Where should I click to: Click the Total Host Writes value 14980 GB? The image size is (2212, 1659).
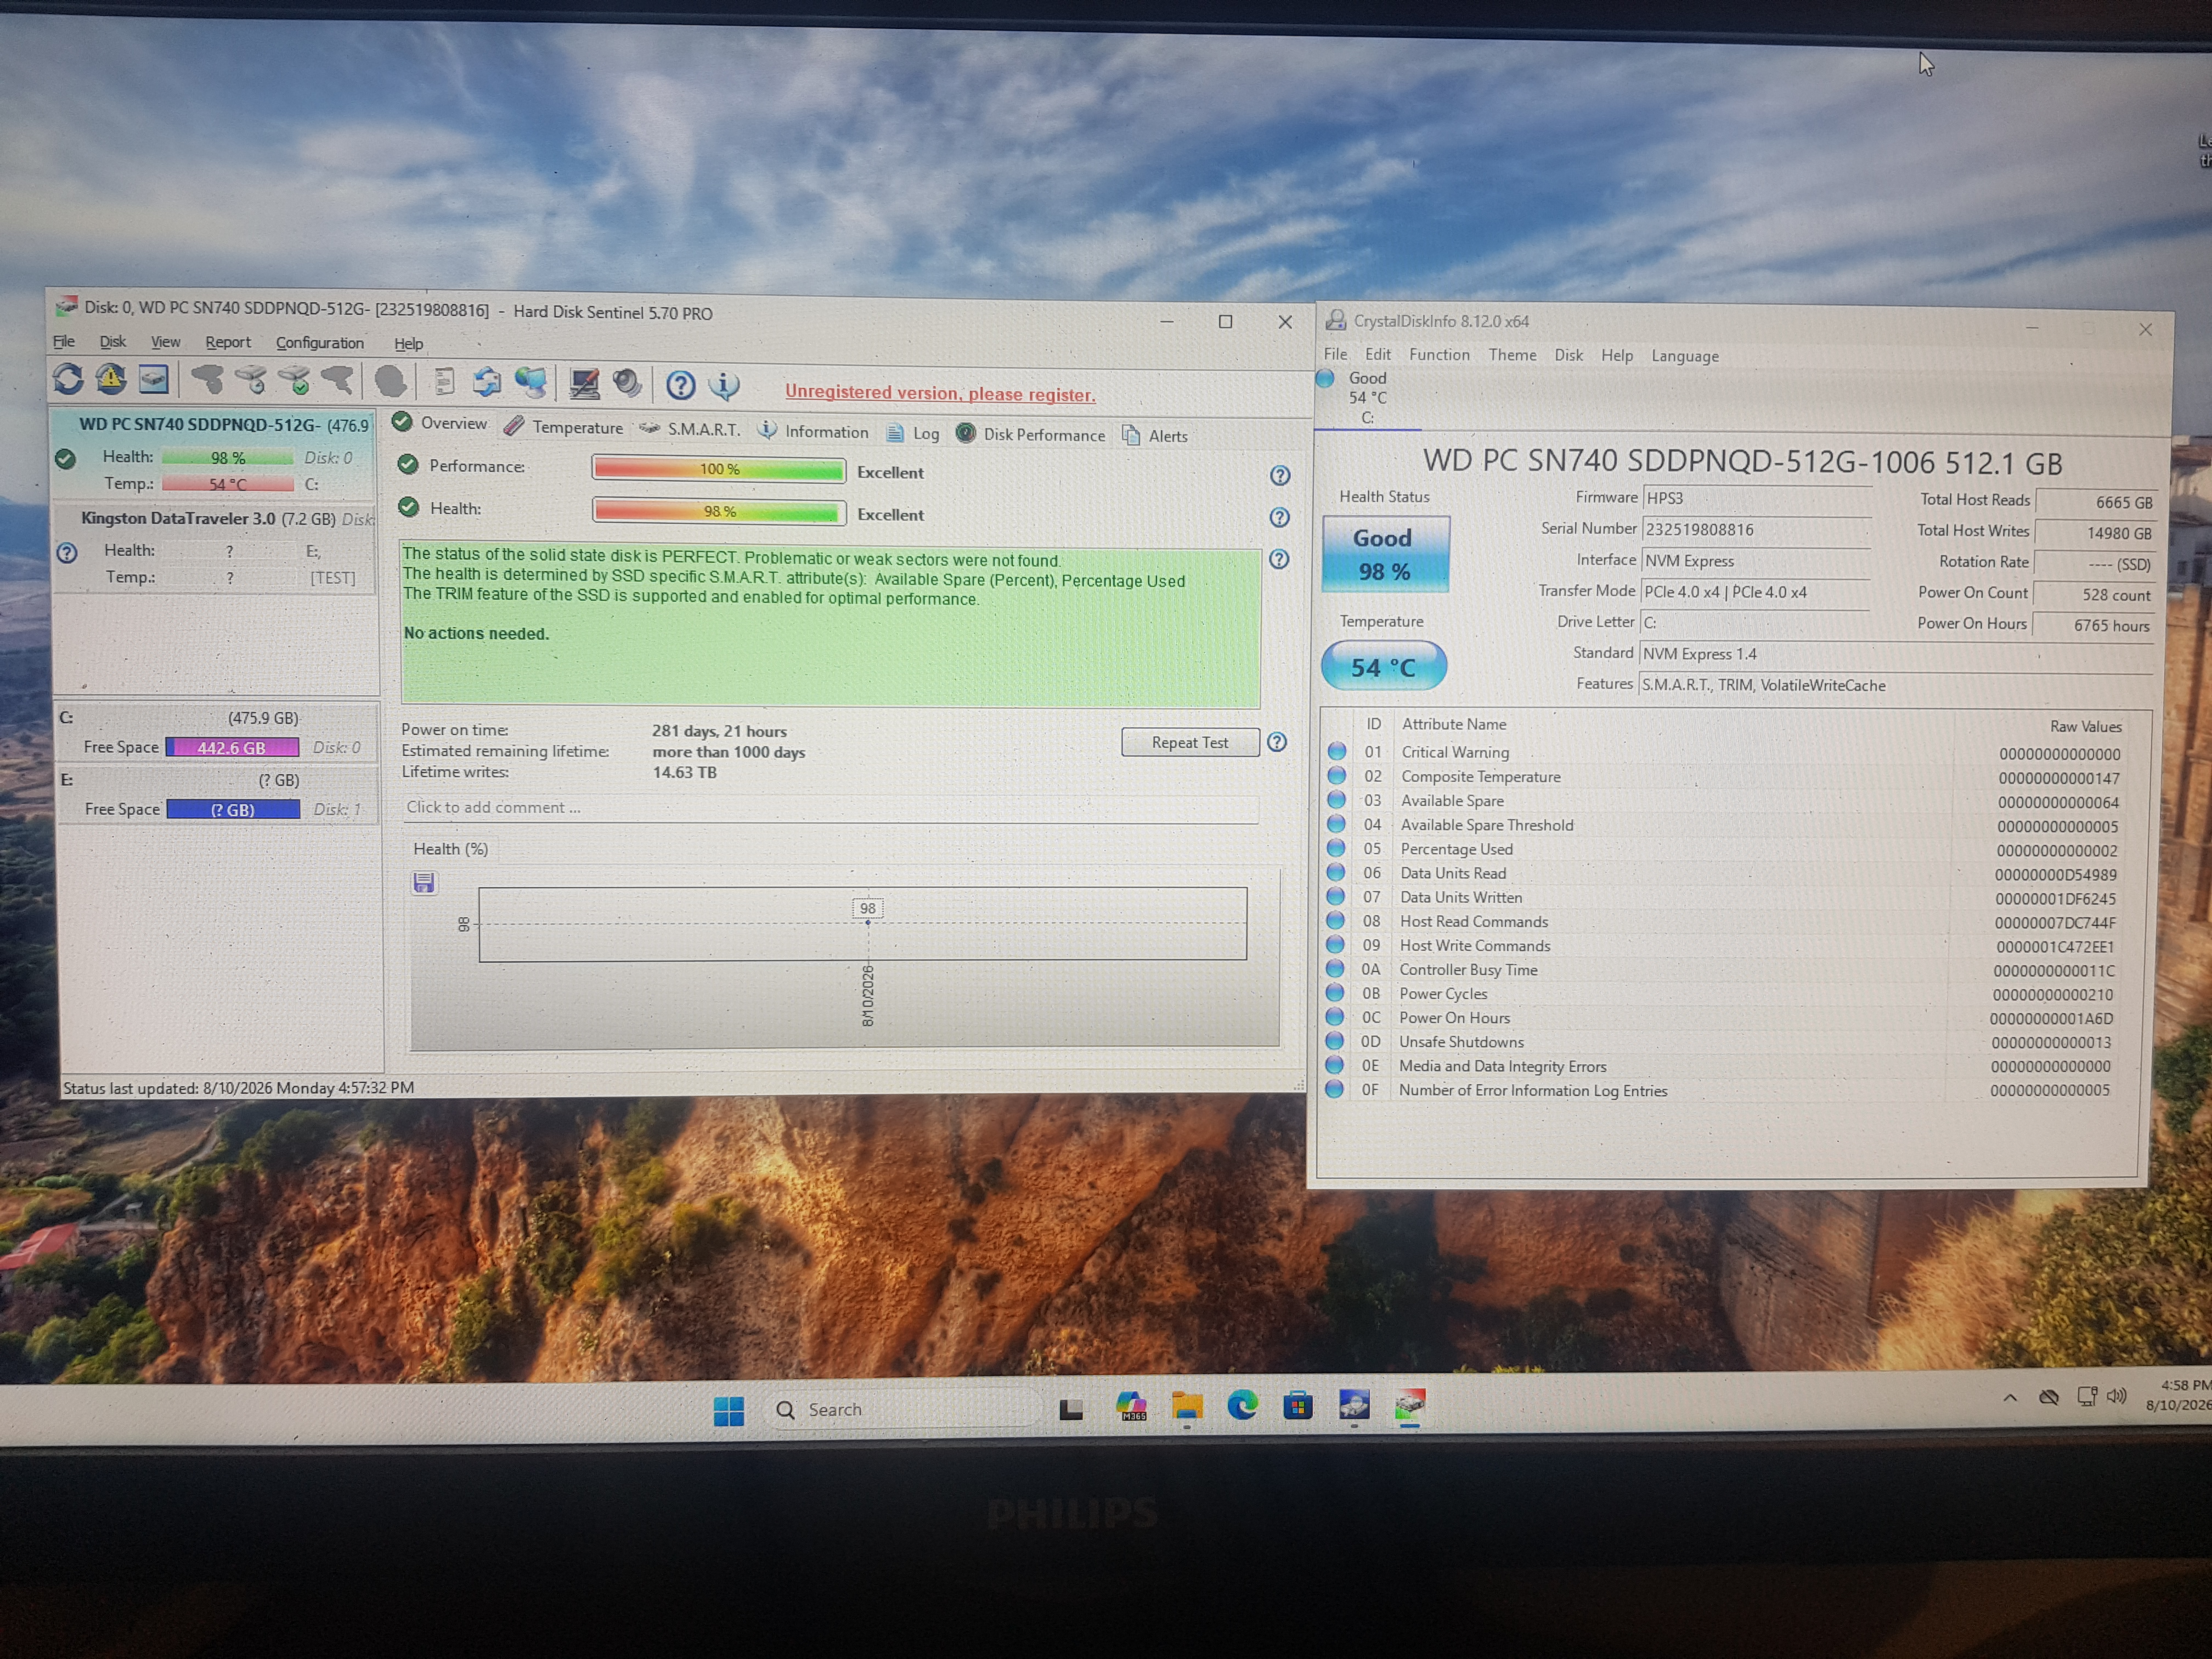[2095, 533]
